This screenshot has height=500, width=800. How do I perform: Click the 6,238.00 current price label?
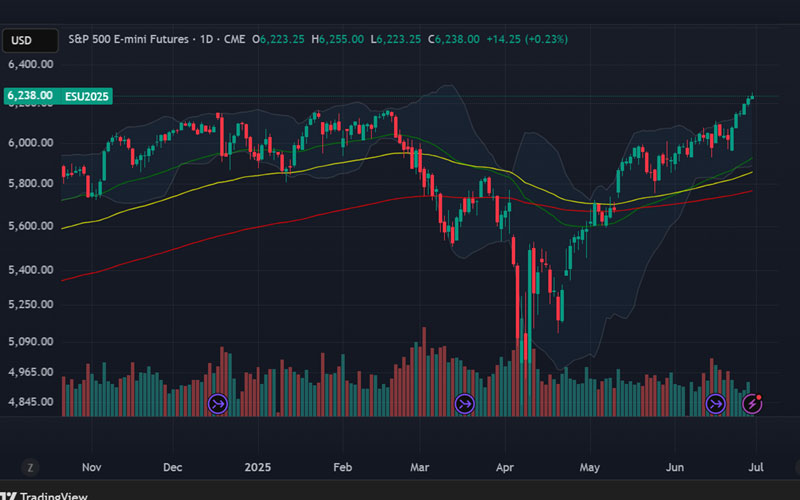tap(29, 96)
